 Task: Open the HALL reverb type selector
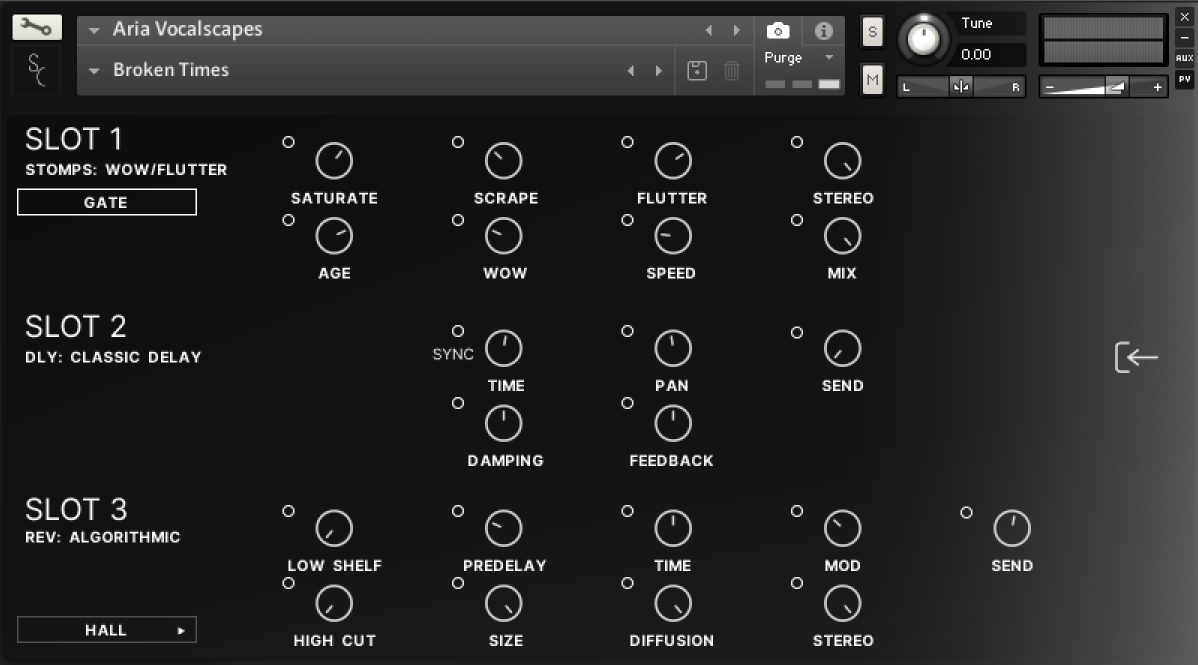tap(107, 630)
